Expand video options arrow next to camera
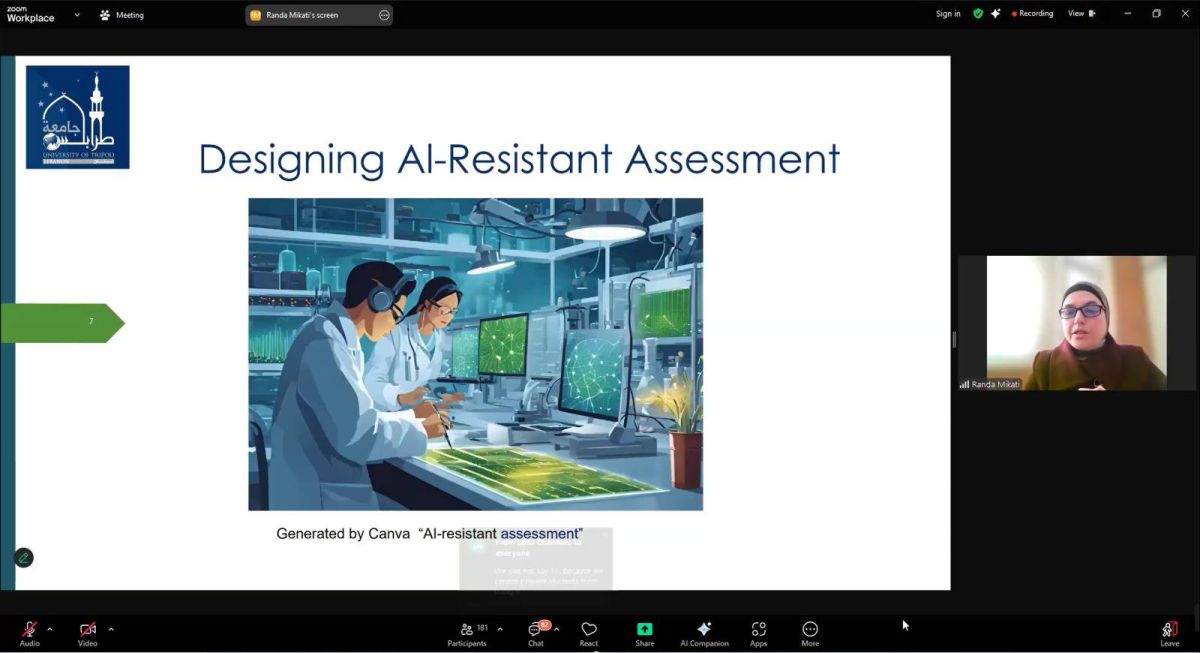This screenshot has width=1200, height=653. click(111, 629)
